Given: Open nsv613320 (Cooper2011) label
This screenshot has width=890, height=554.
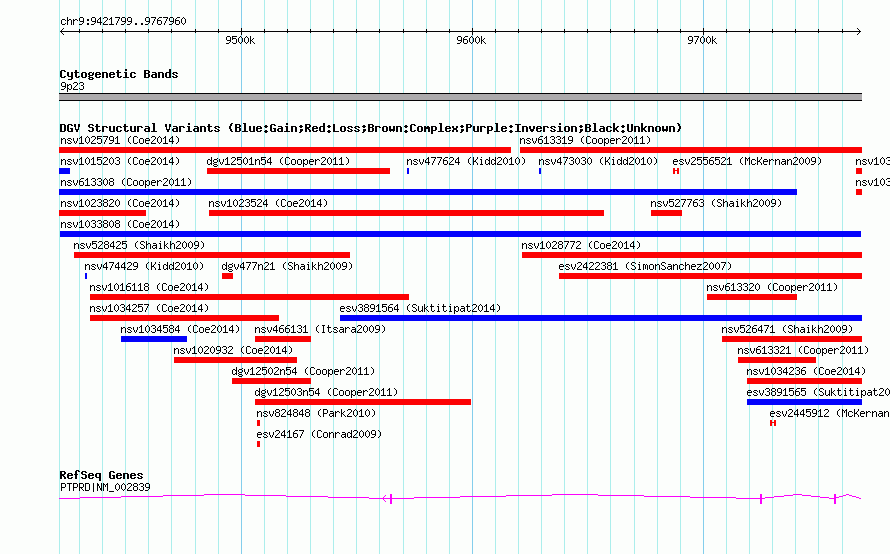Looking at the screenshot, I should tap(772, 287).
